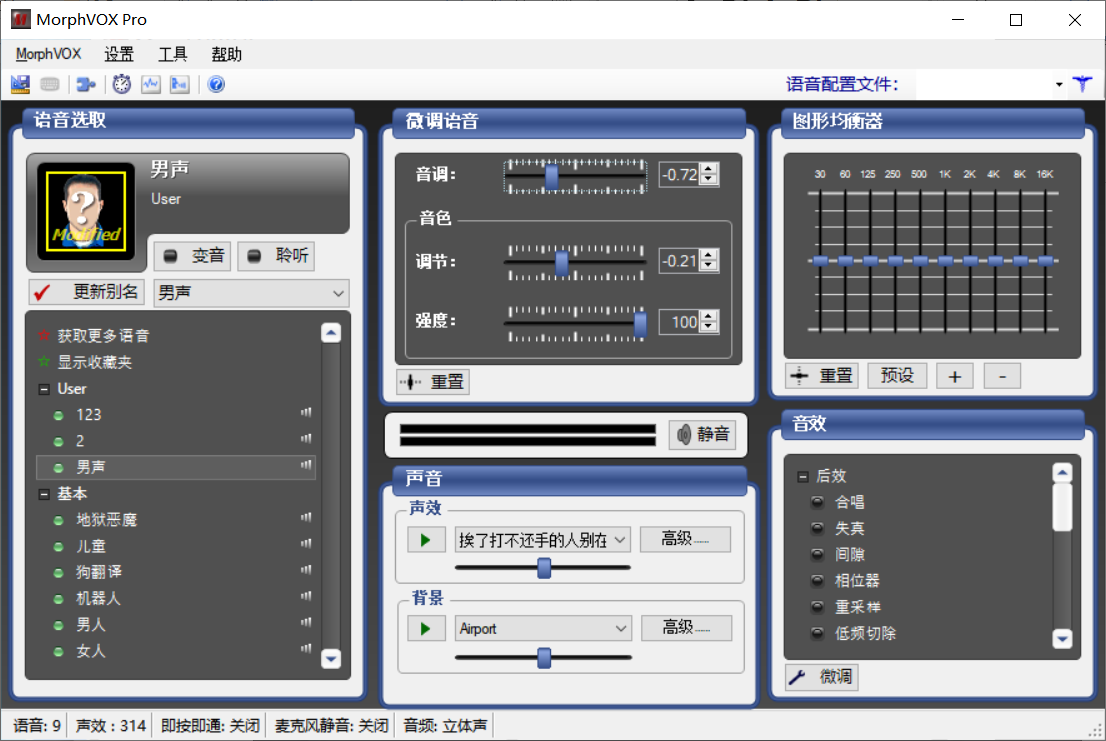Open the 设置 menu
This screenshot has height=741, width=1106.
119,54
